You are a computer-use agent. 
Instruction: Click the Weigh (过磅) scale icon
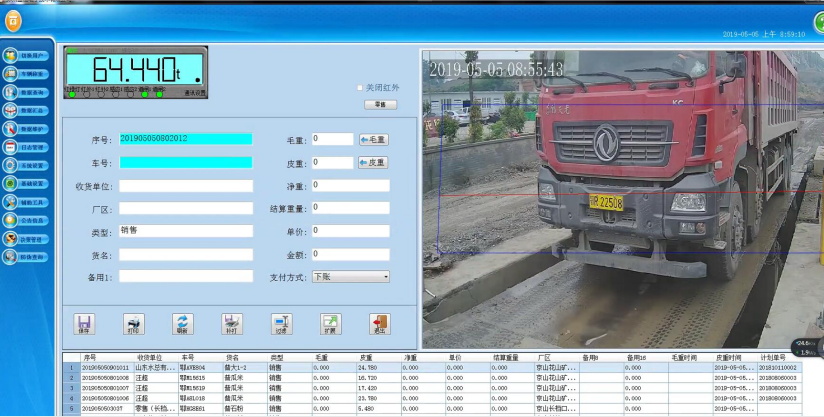click(281, 323)
